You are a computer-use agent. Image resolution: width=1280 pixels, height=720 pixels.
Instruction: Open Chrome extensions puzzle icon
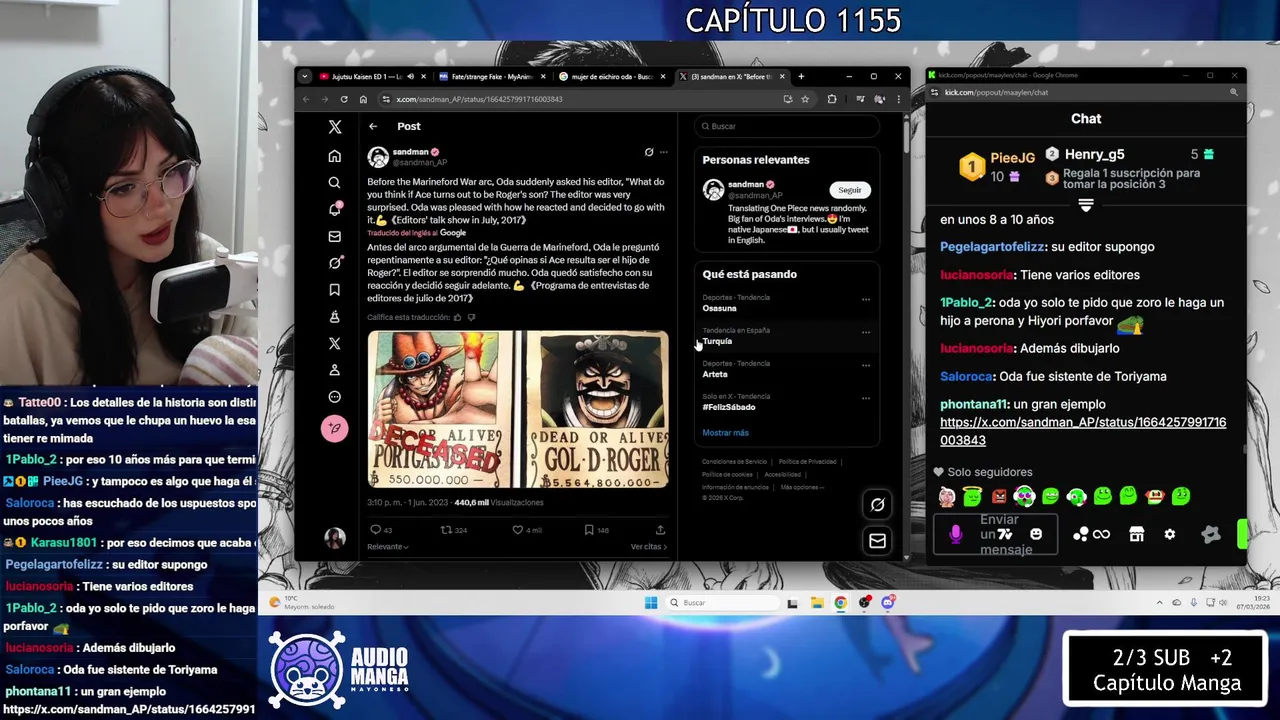[x=832, y=99]
